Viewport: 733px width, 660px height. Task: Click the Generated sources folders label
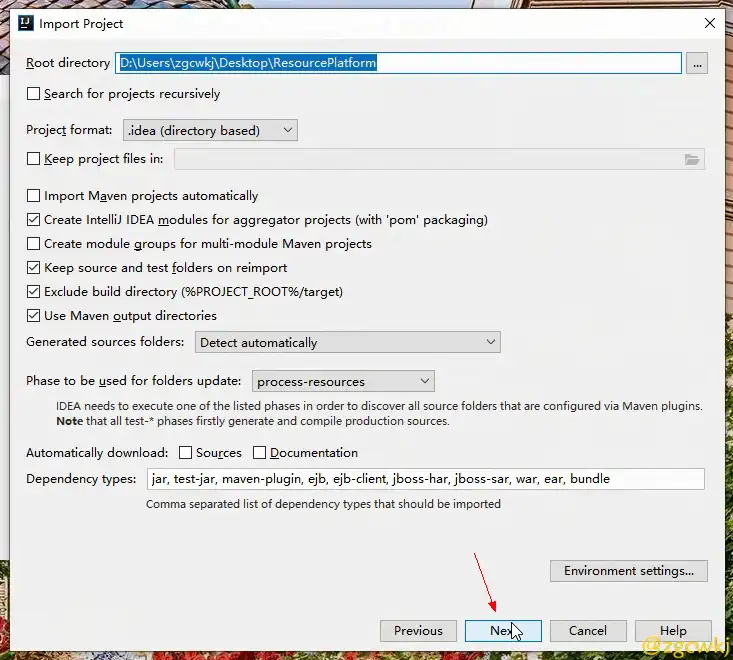pos(105,342)
